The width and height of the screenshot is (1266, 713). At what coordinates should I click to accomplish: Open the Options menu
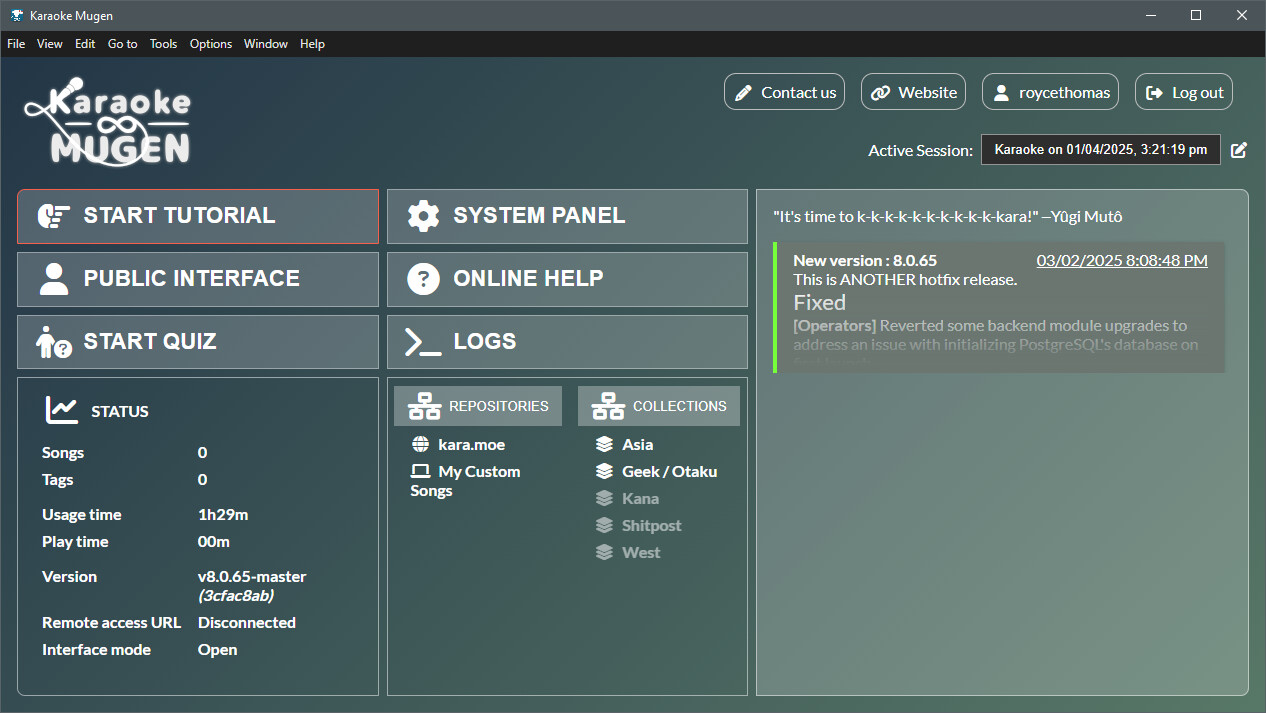(211, 44)
